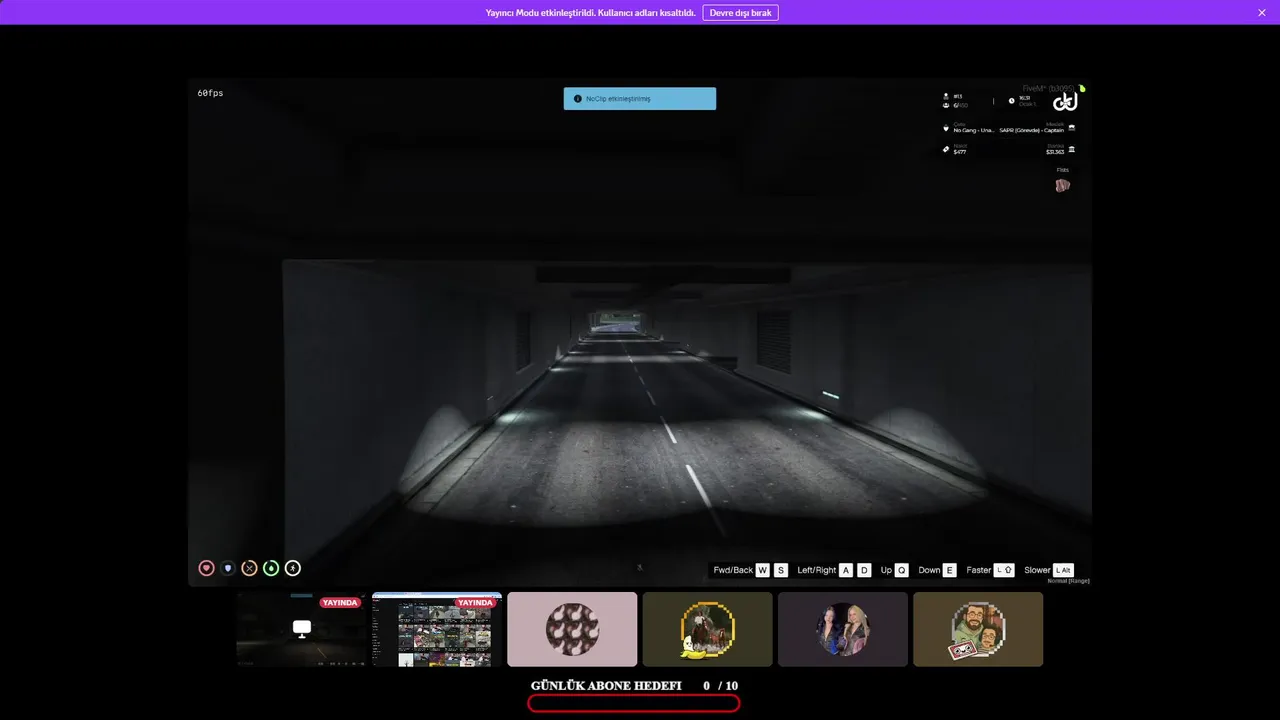Open the second live stream thumbnail showing a grid
This screenshot has width=1280, height=720.
click(437, 629)
